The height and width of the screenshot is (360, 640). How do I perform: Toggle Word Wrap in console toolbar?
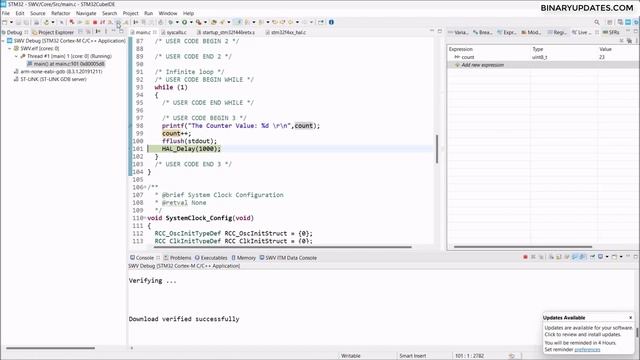(x=567, y=257)
